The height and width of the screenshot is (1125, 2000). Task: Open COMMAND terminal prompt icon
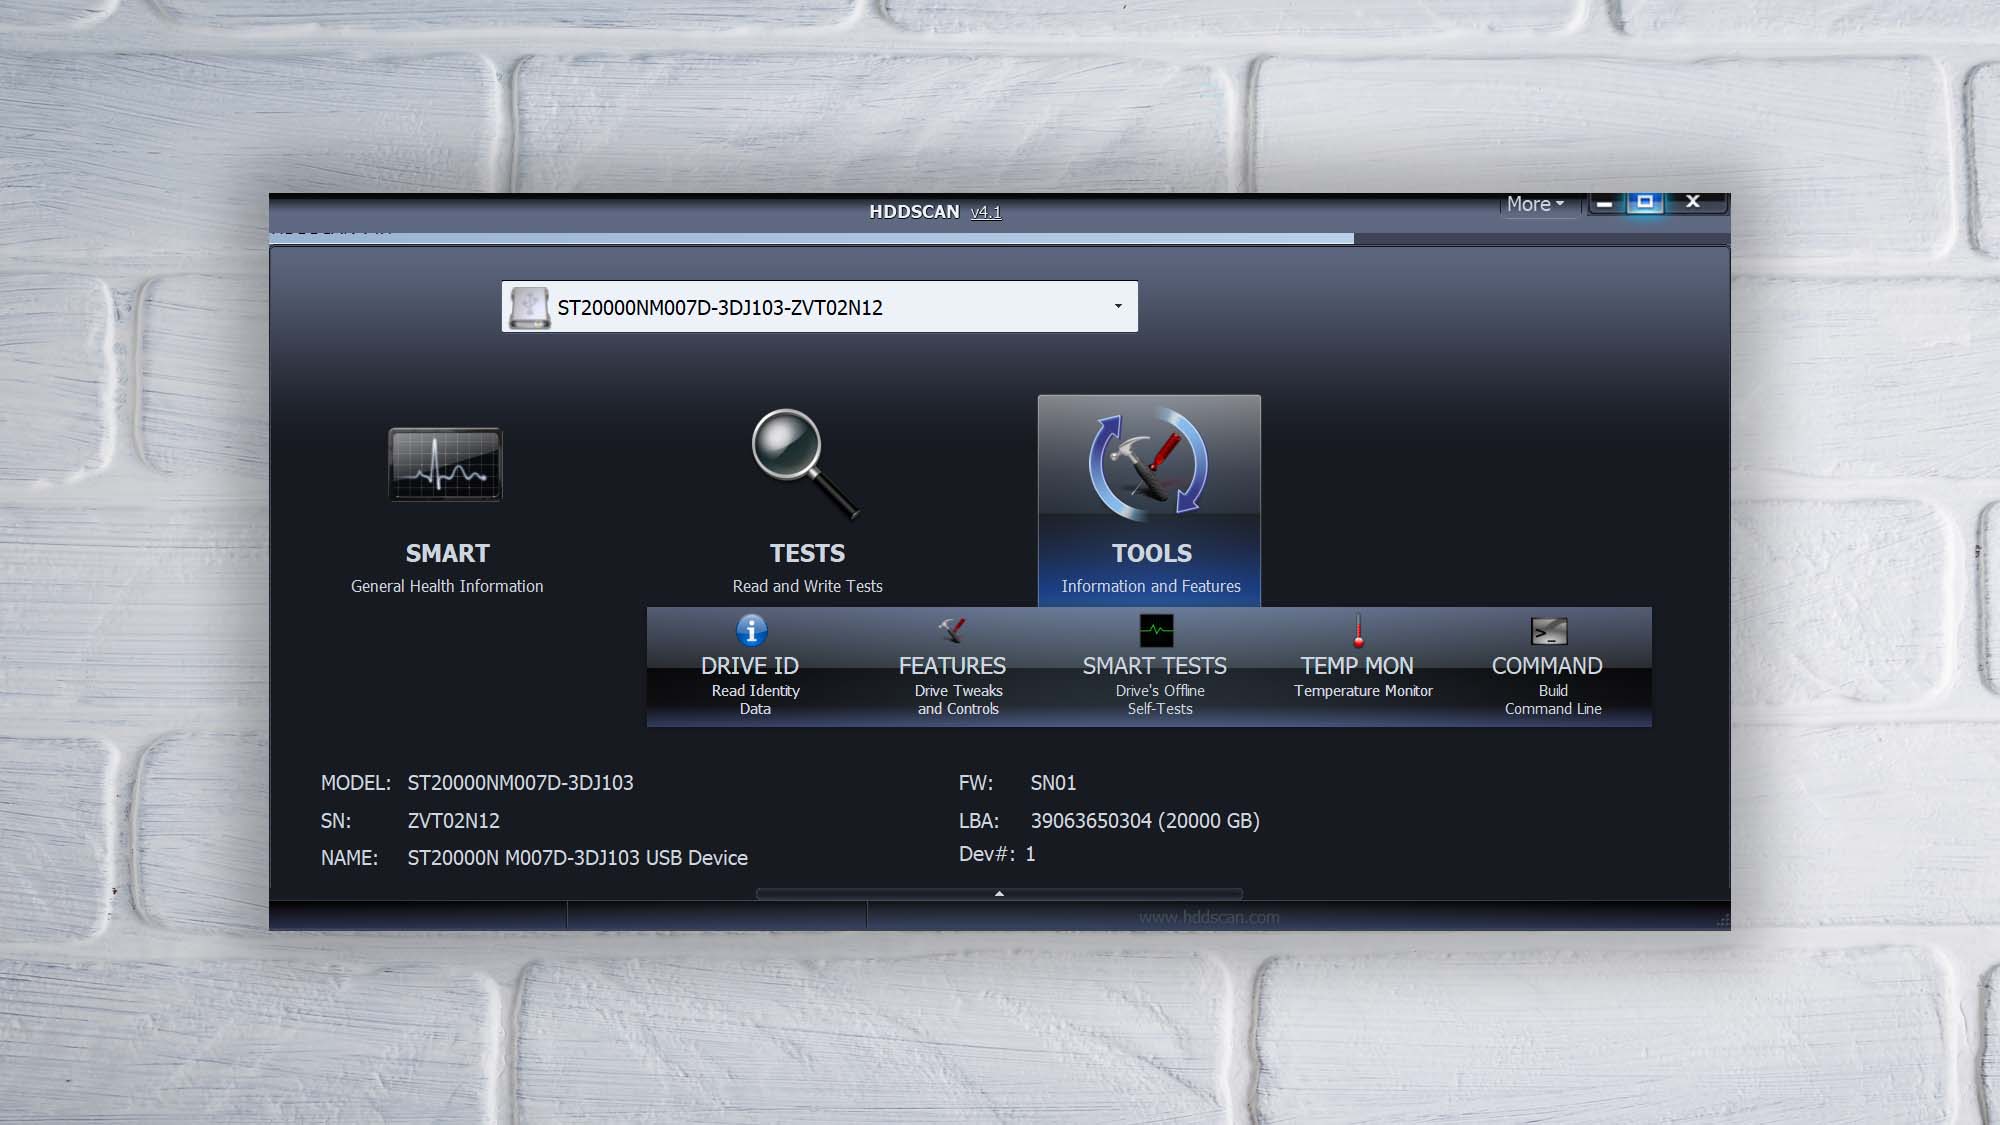pyautogui.click(x=1549, y=631)
